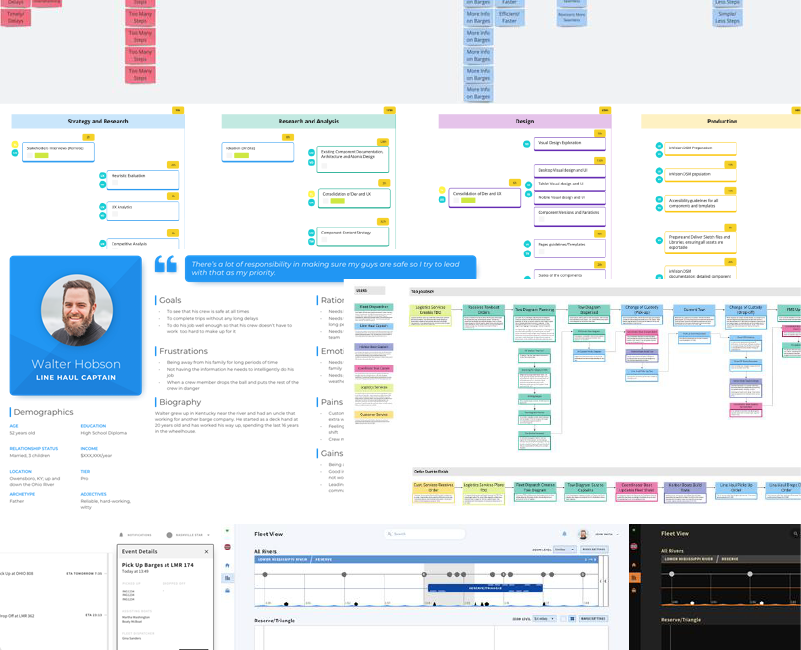Click the purple Design column header
This screenshot has width=801, height=650.
[x=524, y=121]
